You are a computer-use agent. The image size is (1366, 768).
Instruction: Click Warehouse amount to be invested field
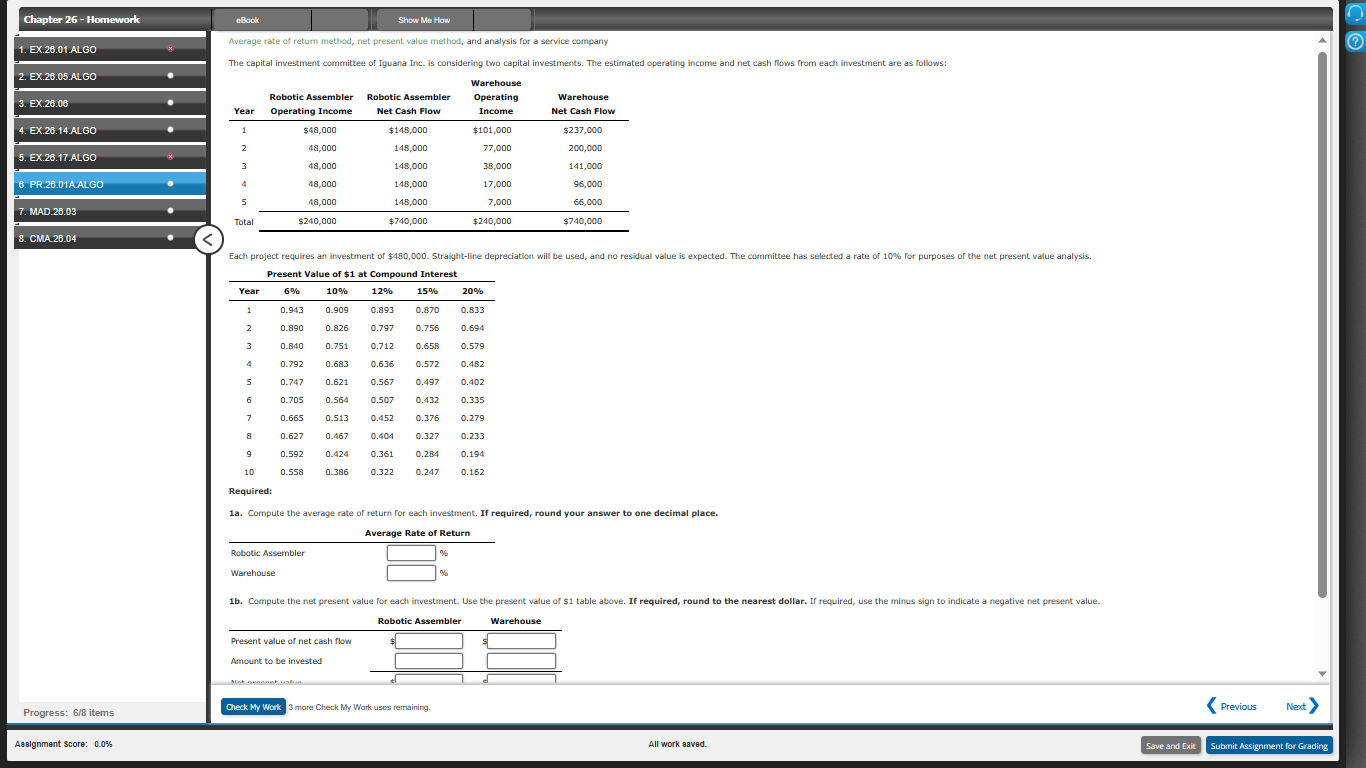coord(522,661)
